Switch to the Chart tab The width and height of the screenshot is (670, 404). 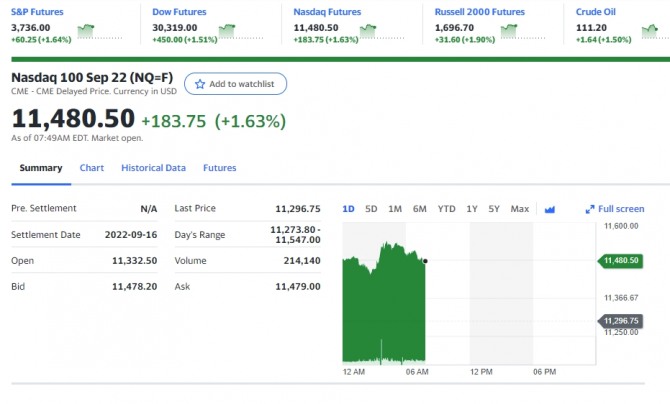pyautogui.click(x=92, y=168)
